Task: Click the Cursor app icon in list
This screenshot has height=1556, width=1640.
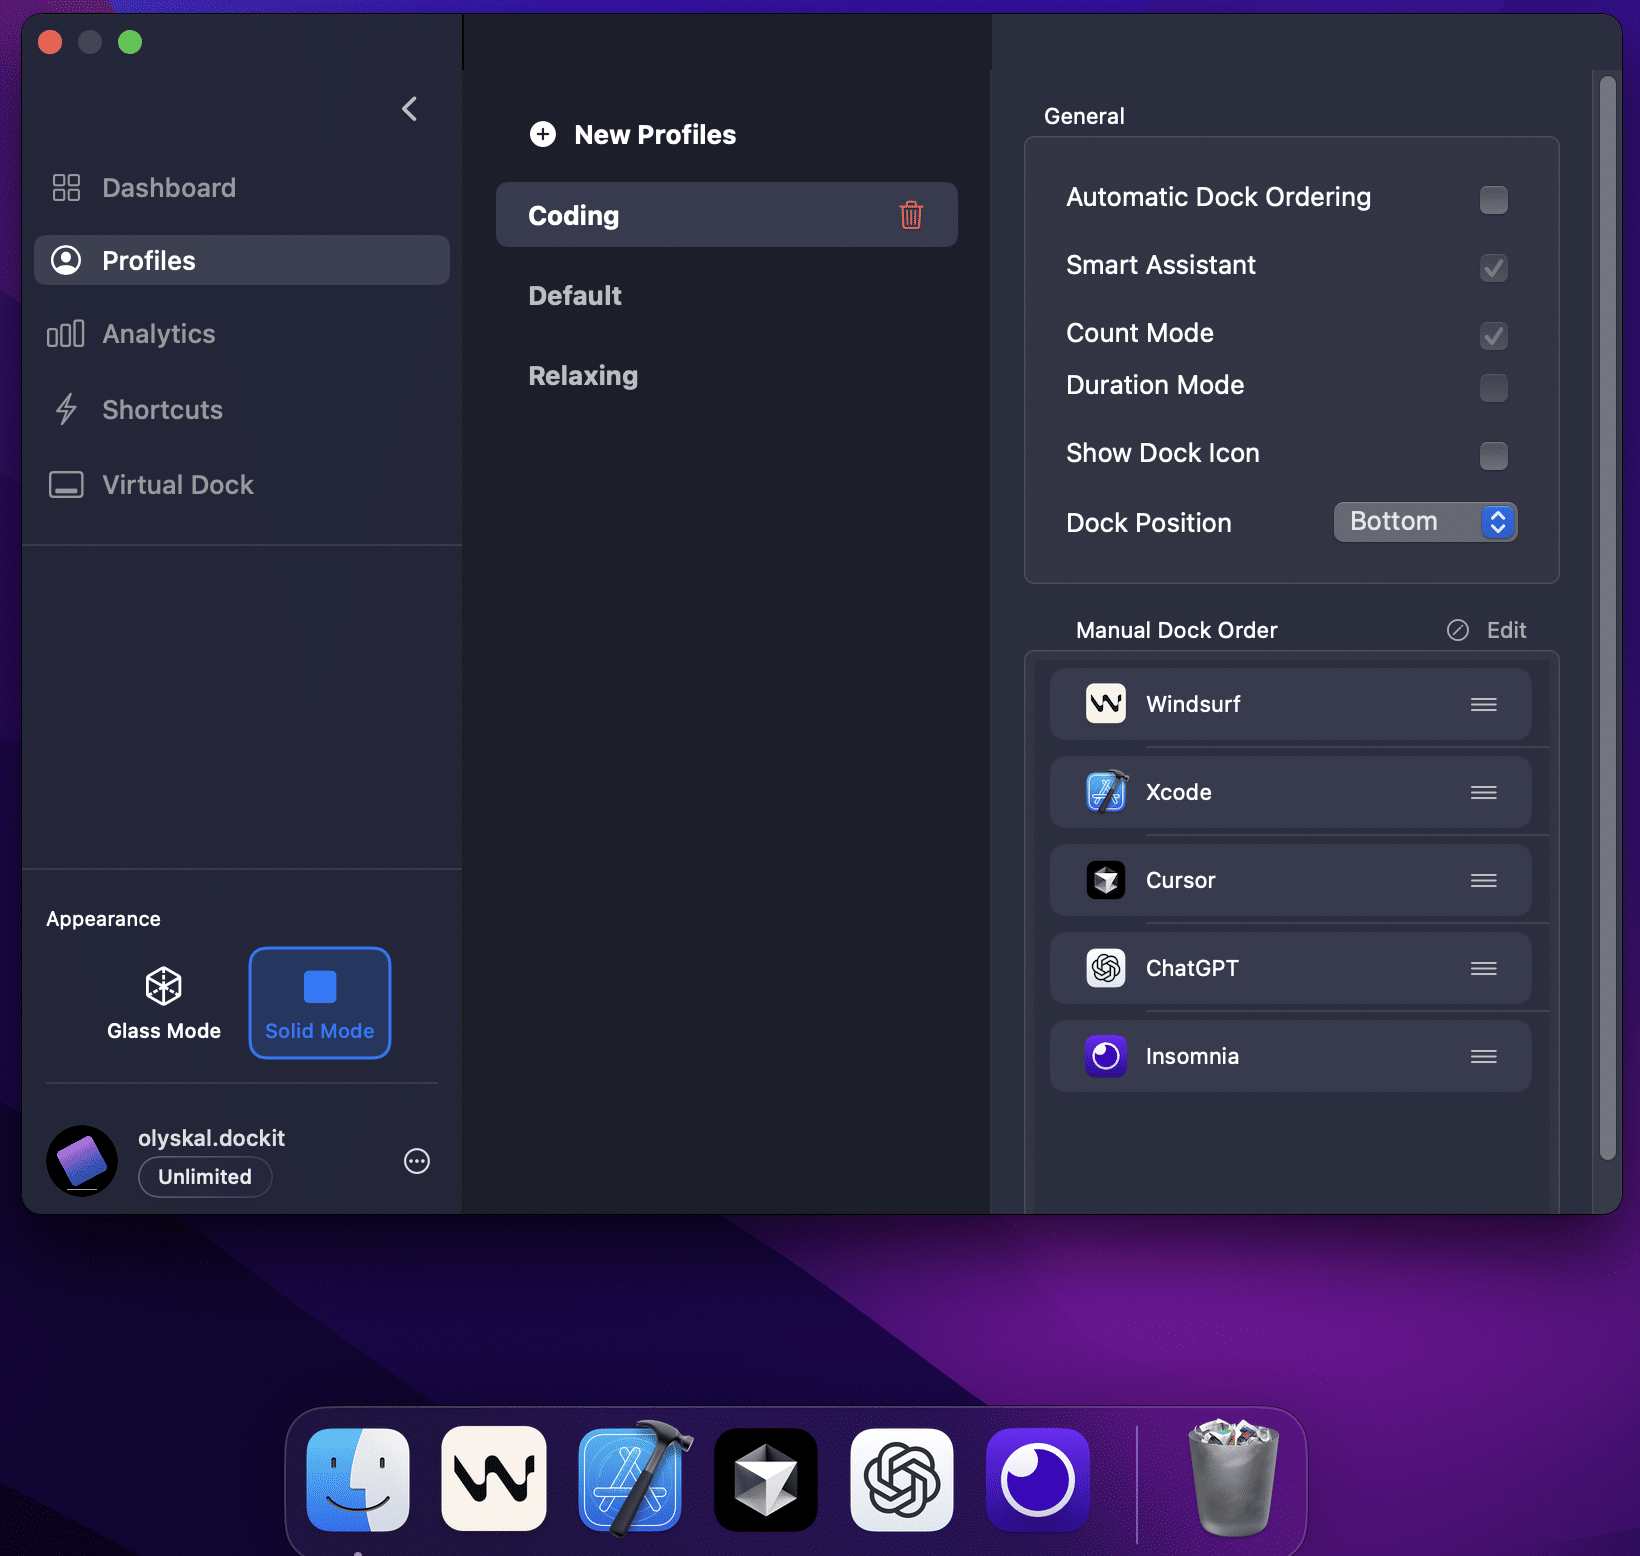Action: pyautogui.click(x=1106, y=880)
